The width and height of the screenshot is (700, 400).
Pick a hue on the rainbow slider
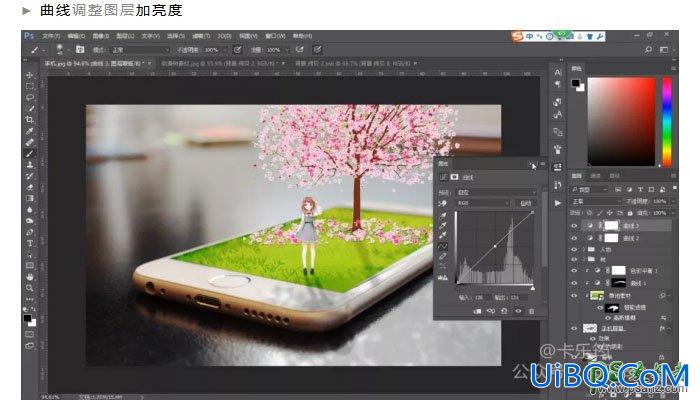tap(667, 121)
